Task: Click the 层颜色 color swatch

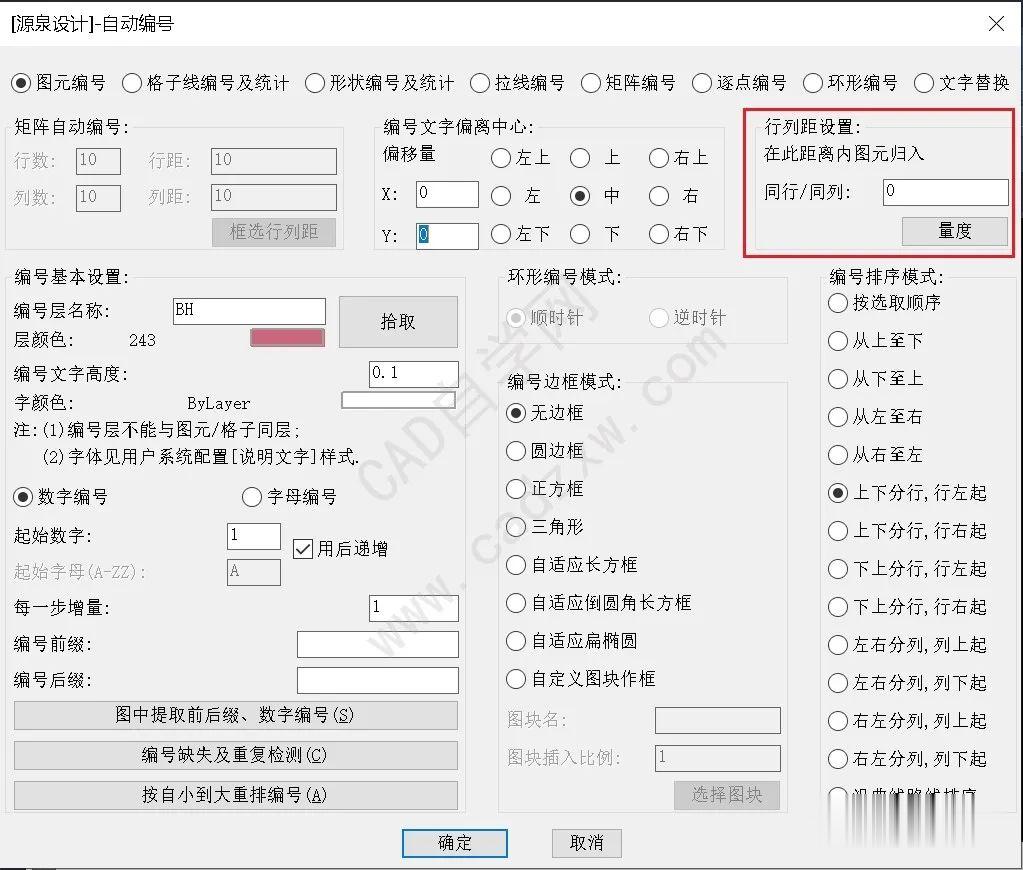Action: (288, 337)
